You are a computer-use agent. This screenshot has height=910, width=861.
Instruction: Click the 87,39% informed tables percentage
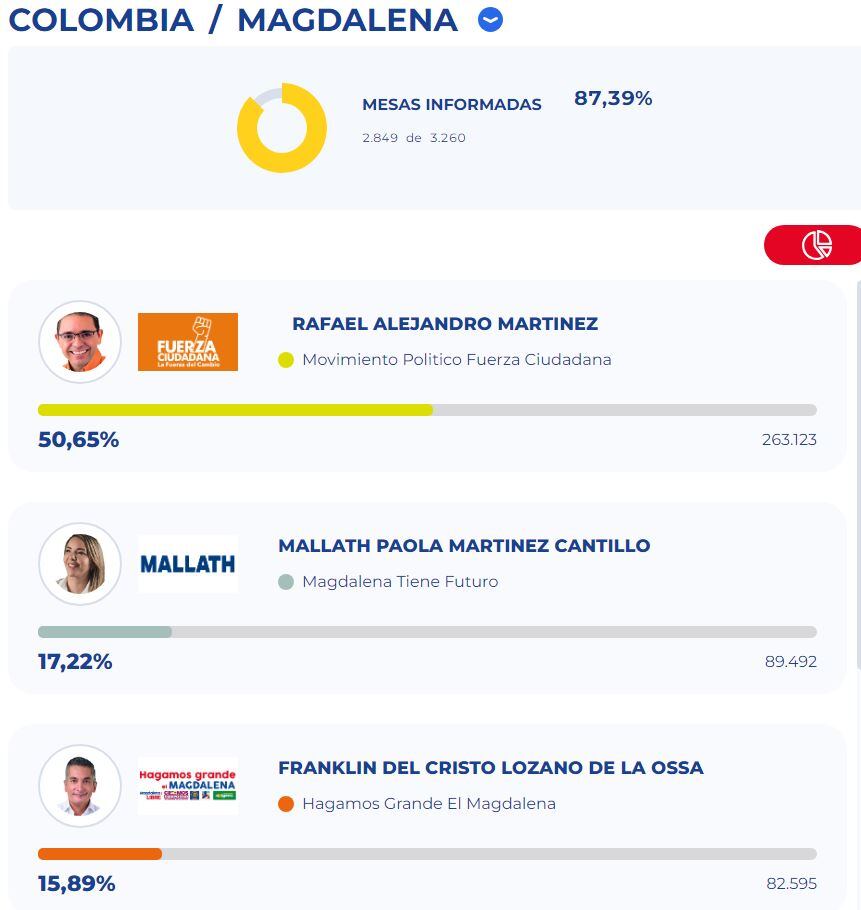click(x=613, y=98)
